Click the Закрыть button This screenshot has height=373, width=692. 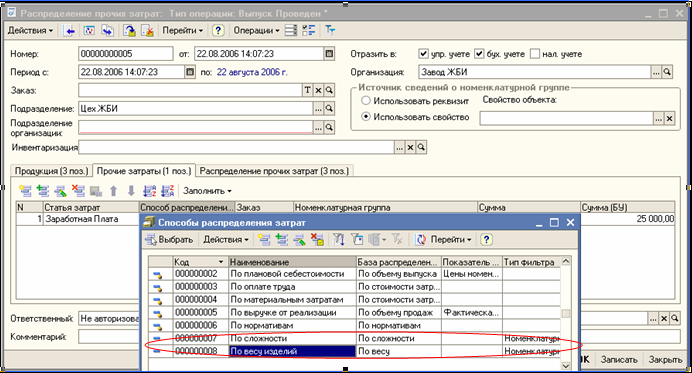pos(666,360)
